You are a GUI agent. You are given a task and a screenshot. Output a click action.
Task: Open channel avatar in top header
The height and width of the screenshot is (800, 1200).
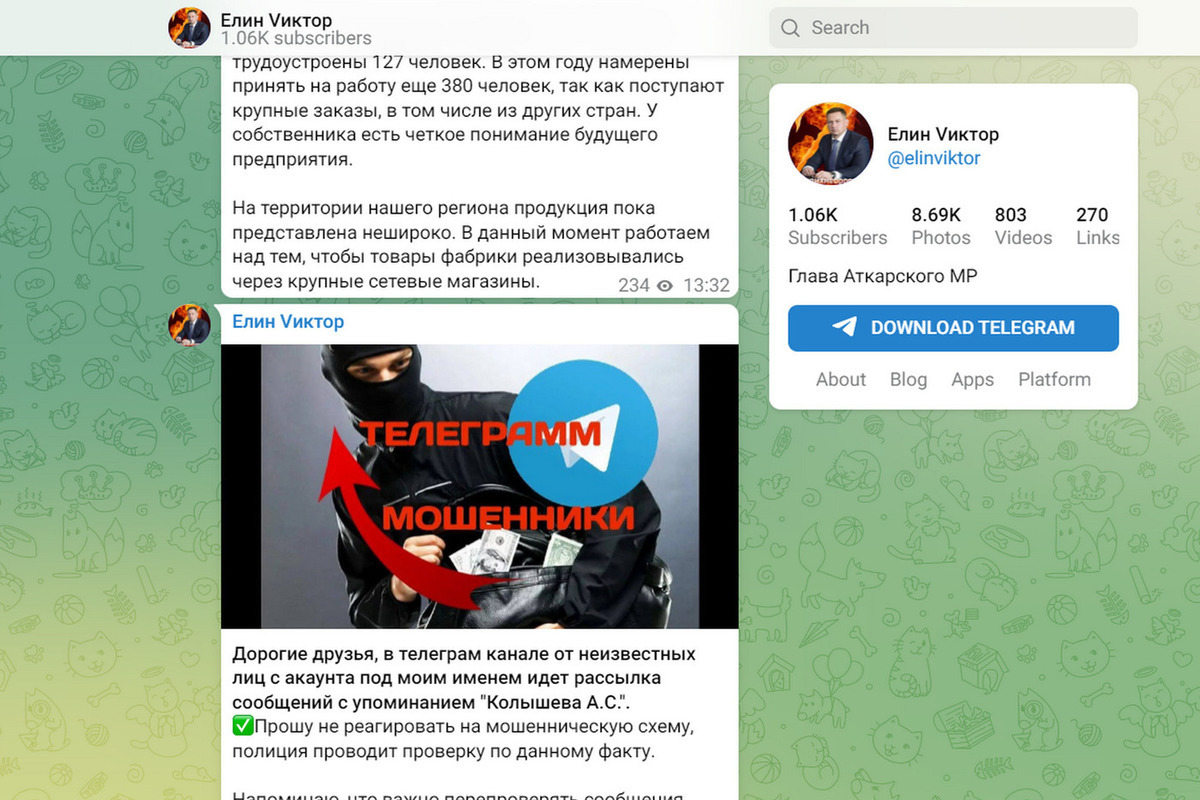tap(189, 28)
